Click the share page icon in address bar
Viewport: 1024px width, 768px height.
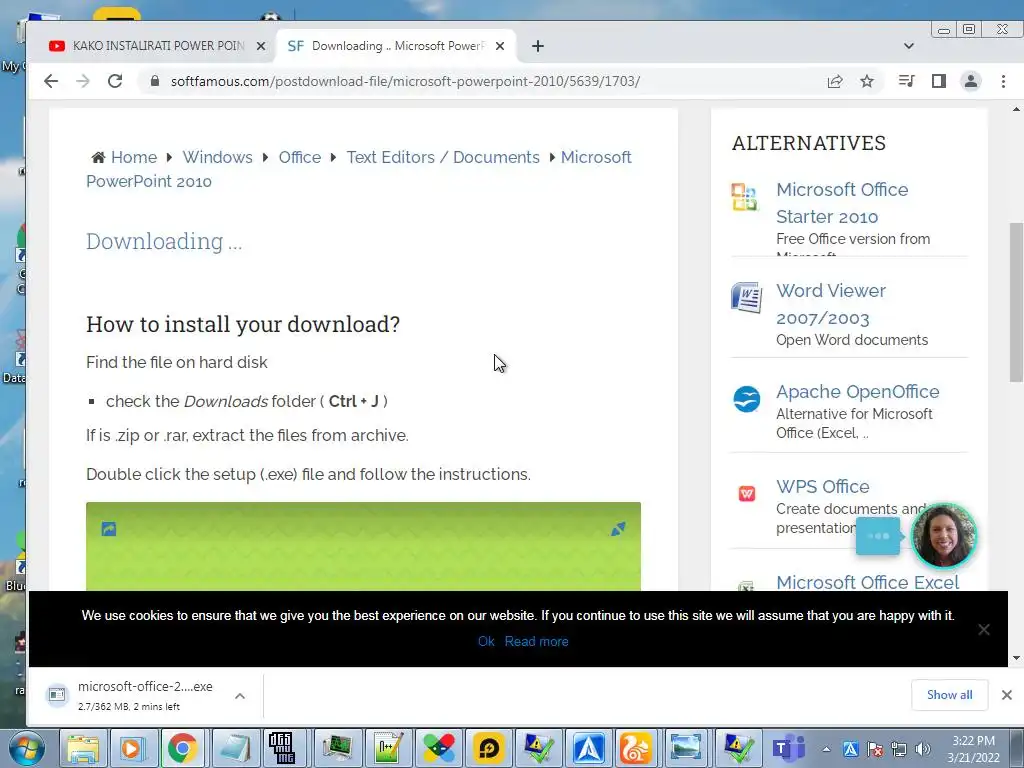[835, 82]
